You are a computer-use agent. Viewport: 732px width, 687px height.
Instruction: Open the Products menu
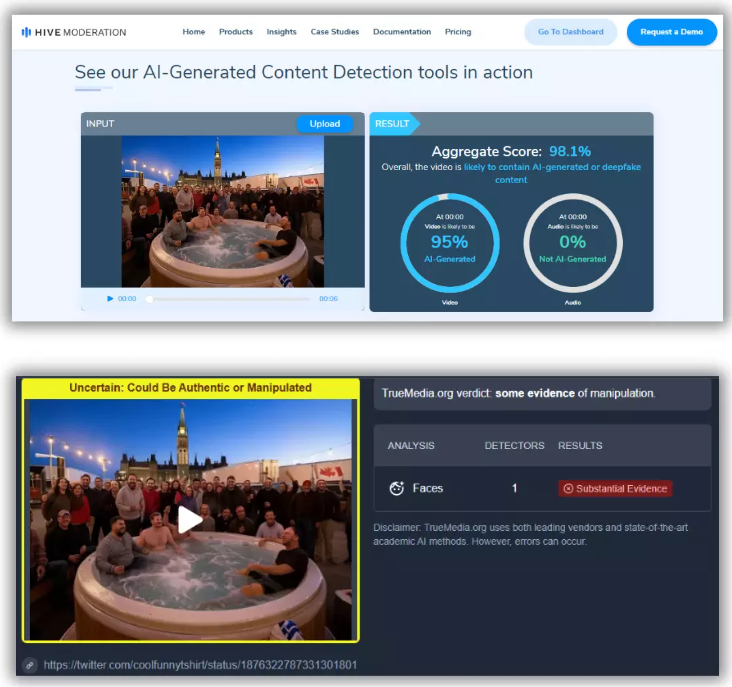tap(236, 32)
